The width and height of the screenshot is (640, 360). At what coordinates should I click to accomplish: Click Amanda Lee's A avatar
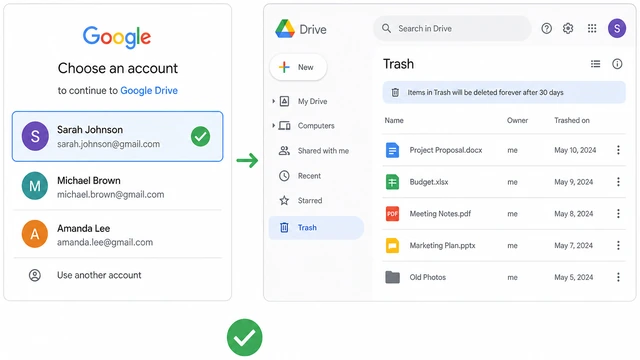point(35,234)
